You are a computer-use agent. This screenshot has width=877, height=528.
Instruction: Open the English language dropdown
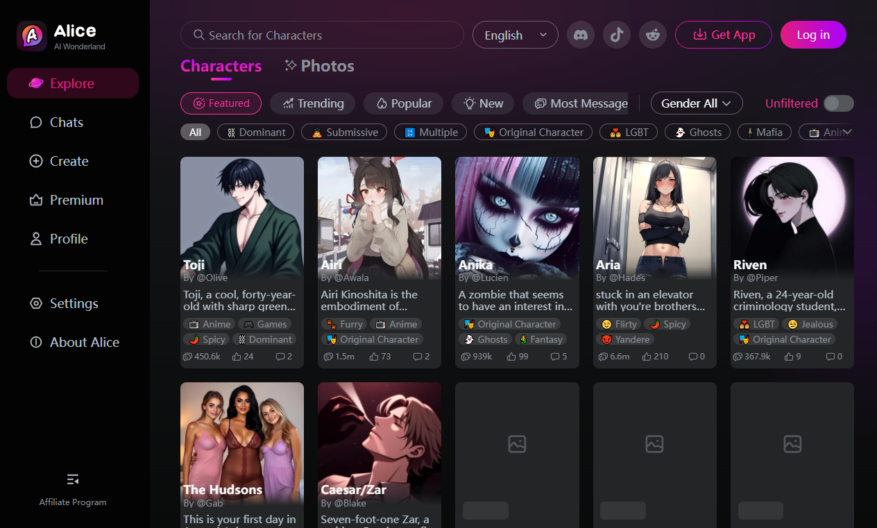(515, 35)
